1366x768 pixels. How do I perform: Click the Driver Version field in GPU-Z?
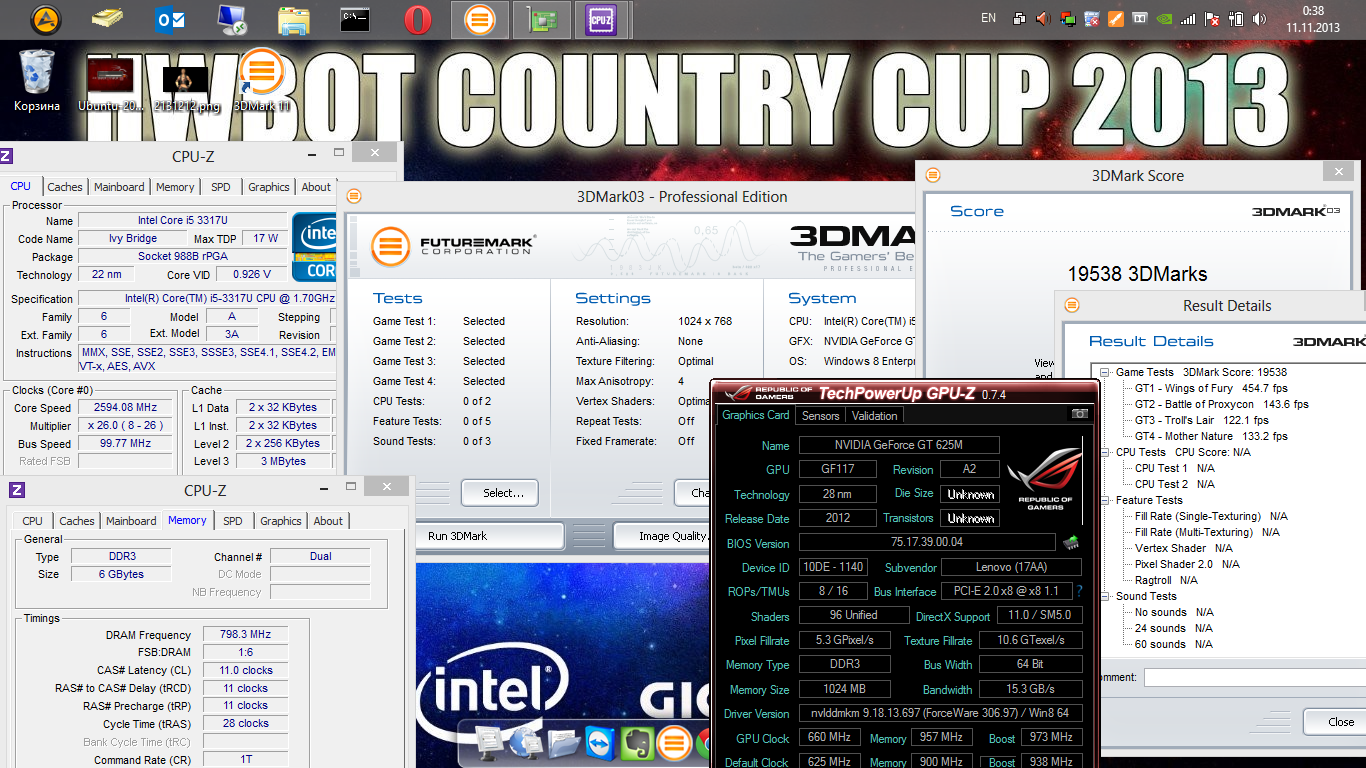pos(940,714)
